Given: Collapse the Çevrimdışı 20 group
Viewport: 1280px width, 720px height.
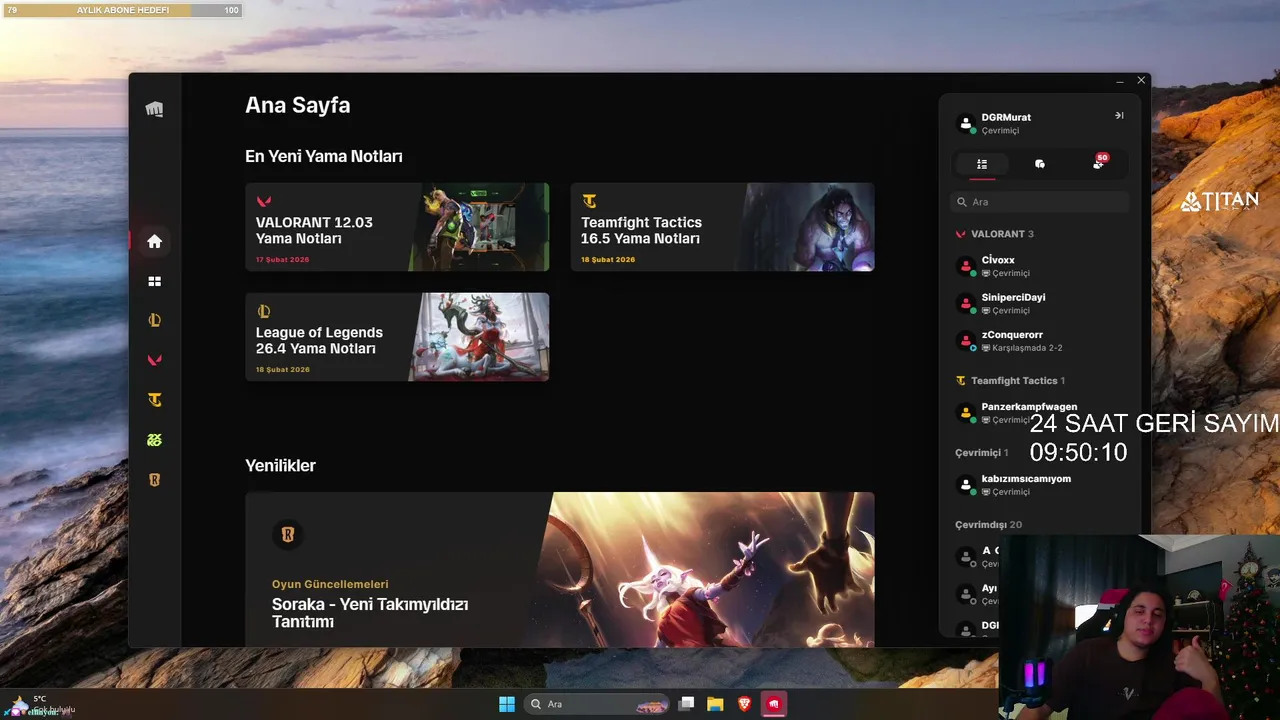Looking at the screenshot, I should (x=988, y=525).
